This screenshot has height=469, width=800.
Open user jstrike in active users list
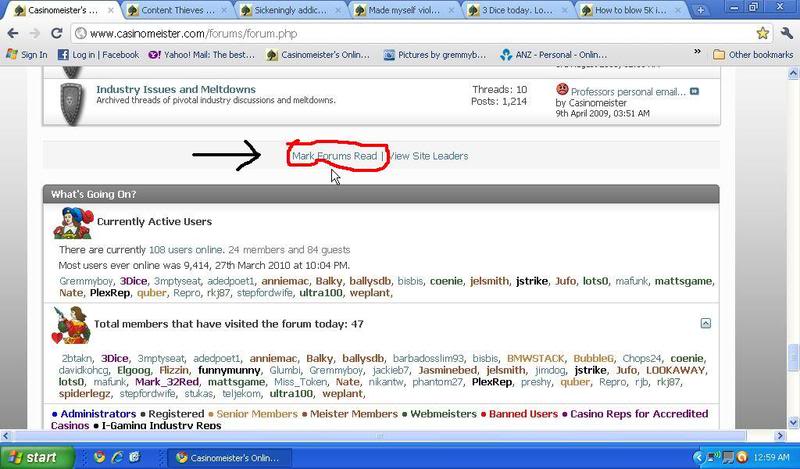click(x=532, y=281)
